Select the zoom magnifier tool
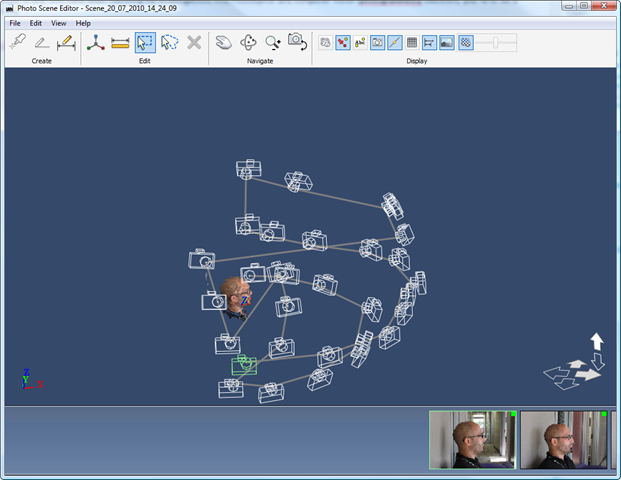 pos(273,43)
